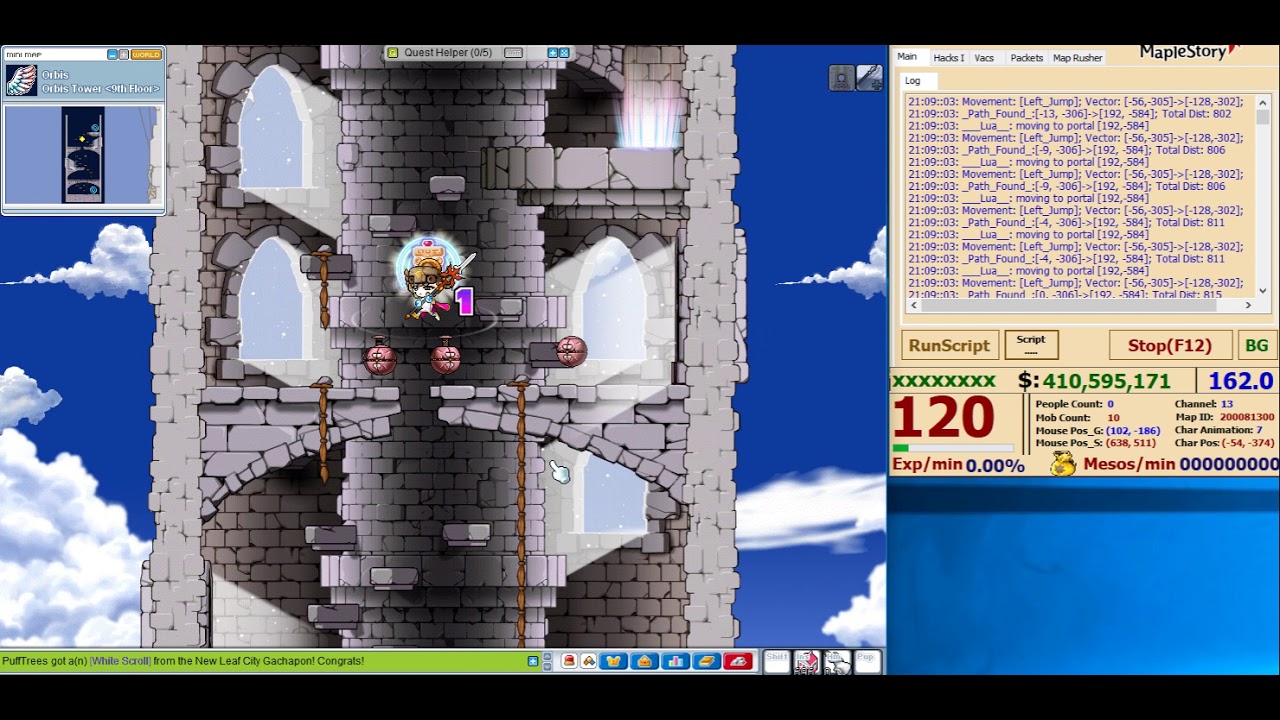Expand Quest Helper with plus icon
The image size is (1280, 720).
tap(553, 53)
